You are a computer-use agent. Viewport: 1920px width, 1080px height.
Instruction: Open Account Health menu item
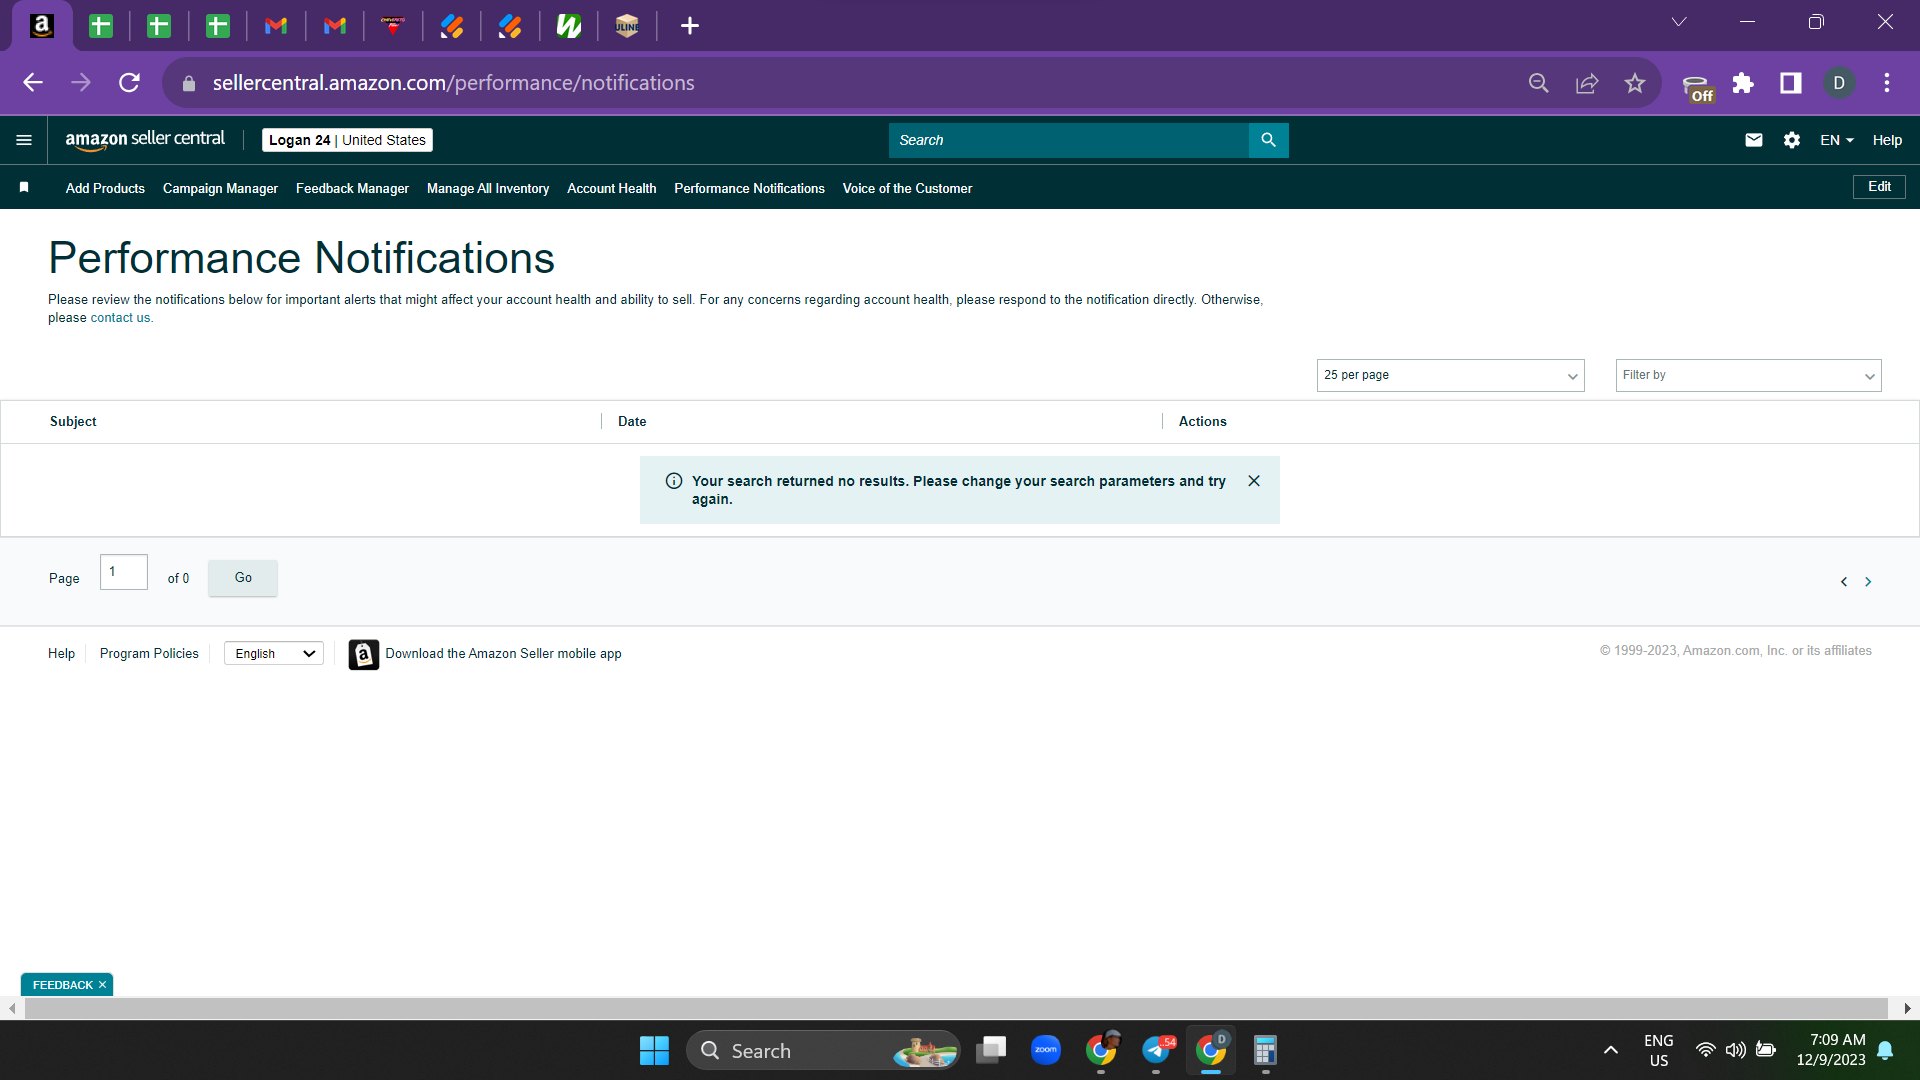tap(612, 188)
